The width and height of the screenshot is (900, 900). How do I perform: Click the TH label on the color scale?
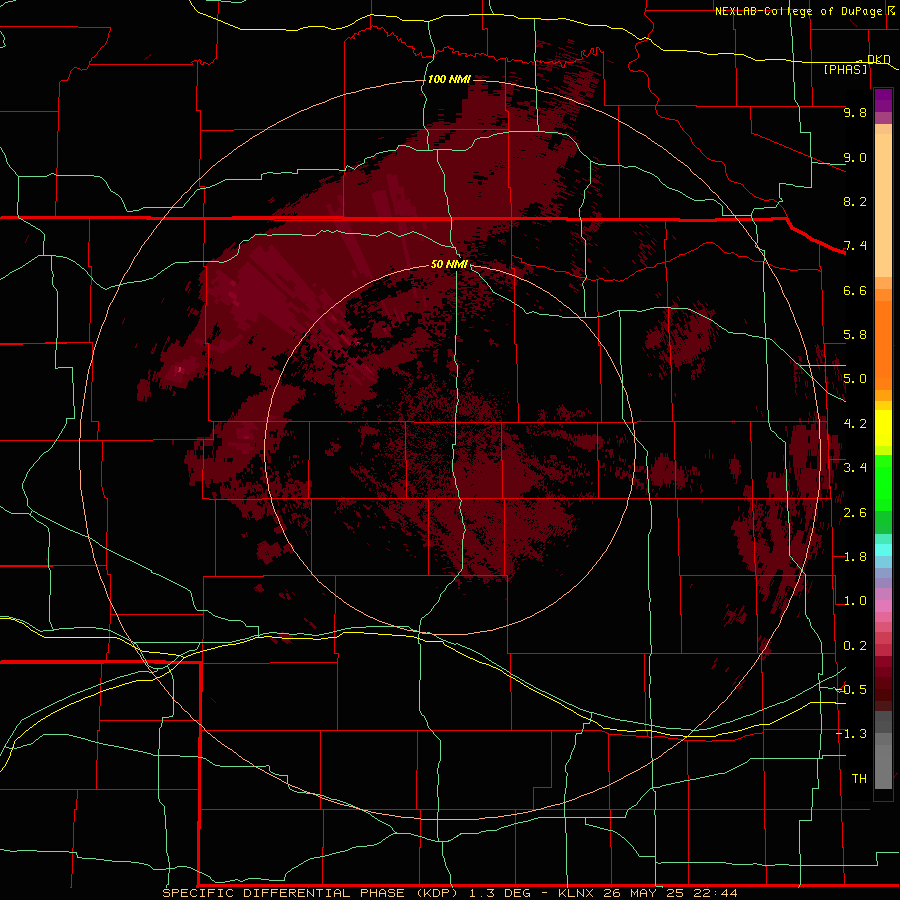pos(859,779)
